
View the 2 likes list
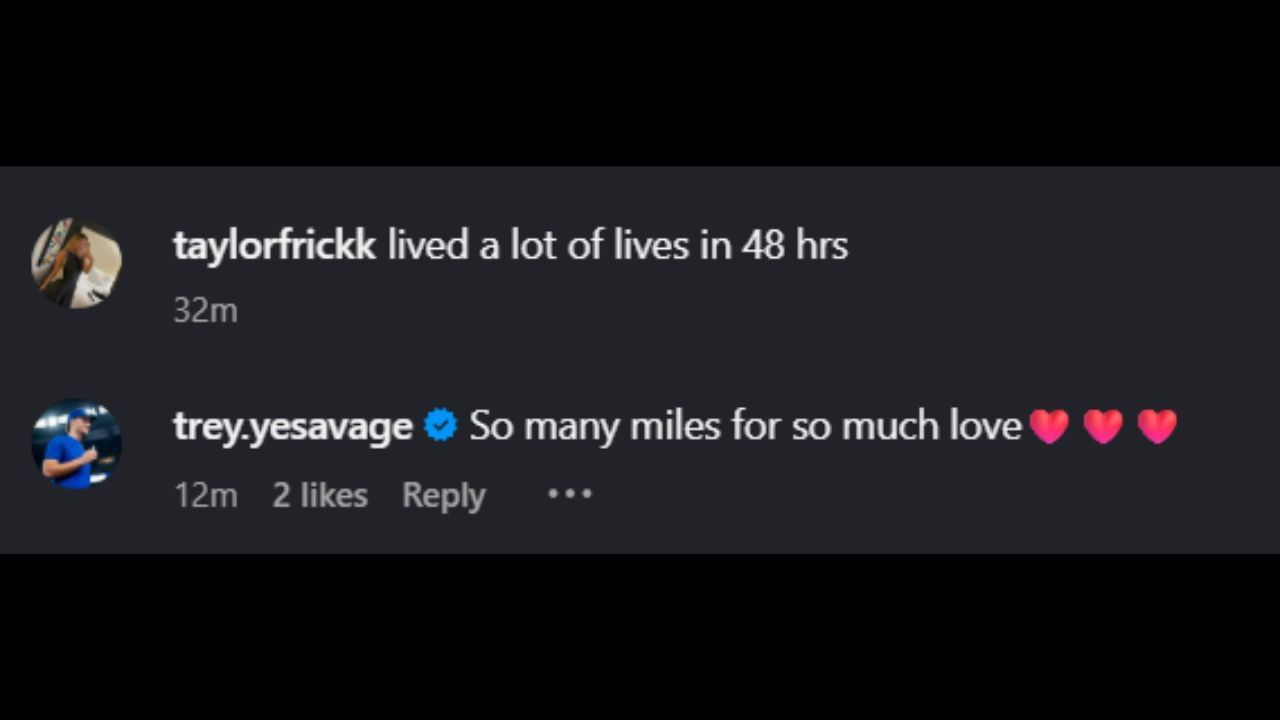[320, 495]
